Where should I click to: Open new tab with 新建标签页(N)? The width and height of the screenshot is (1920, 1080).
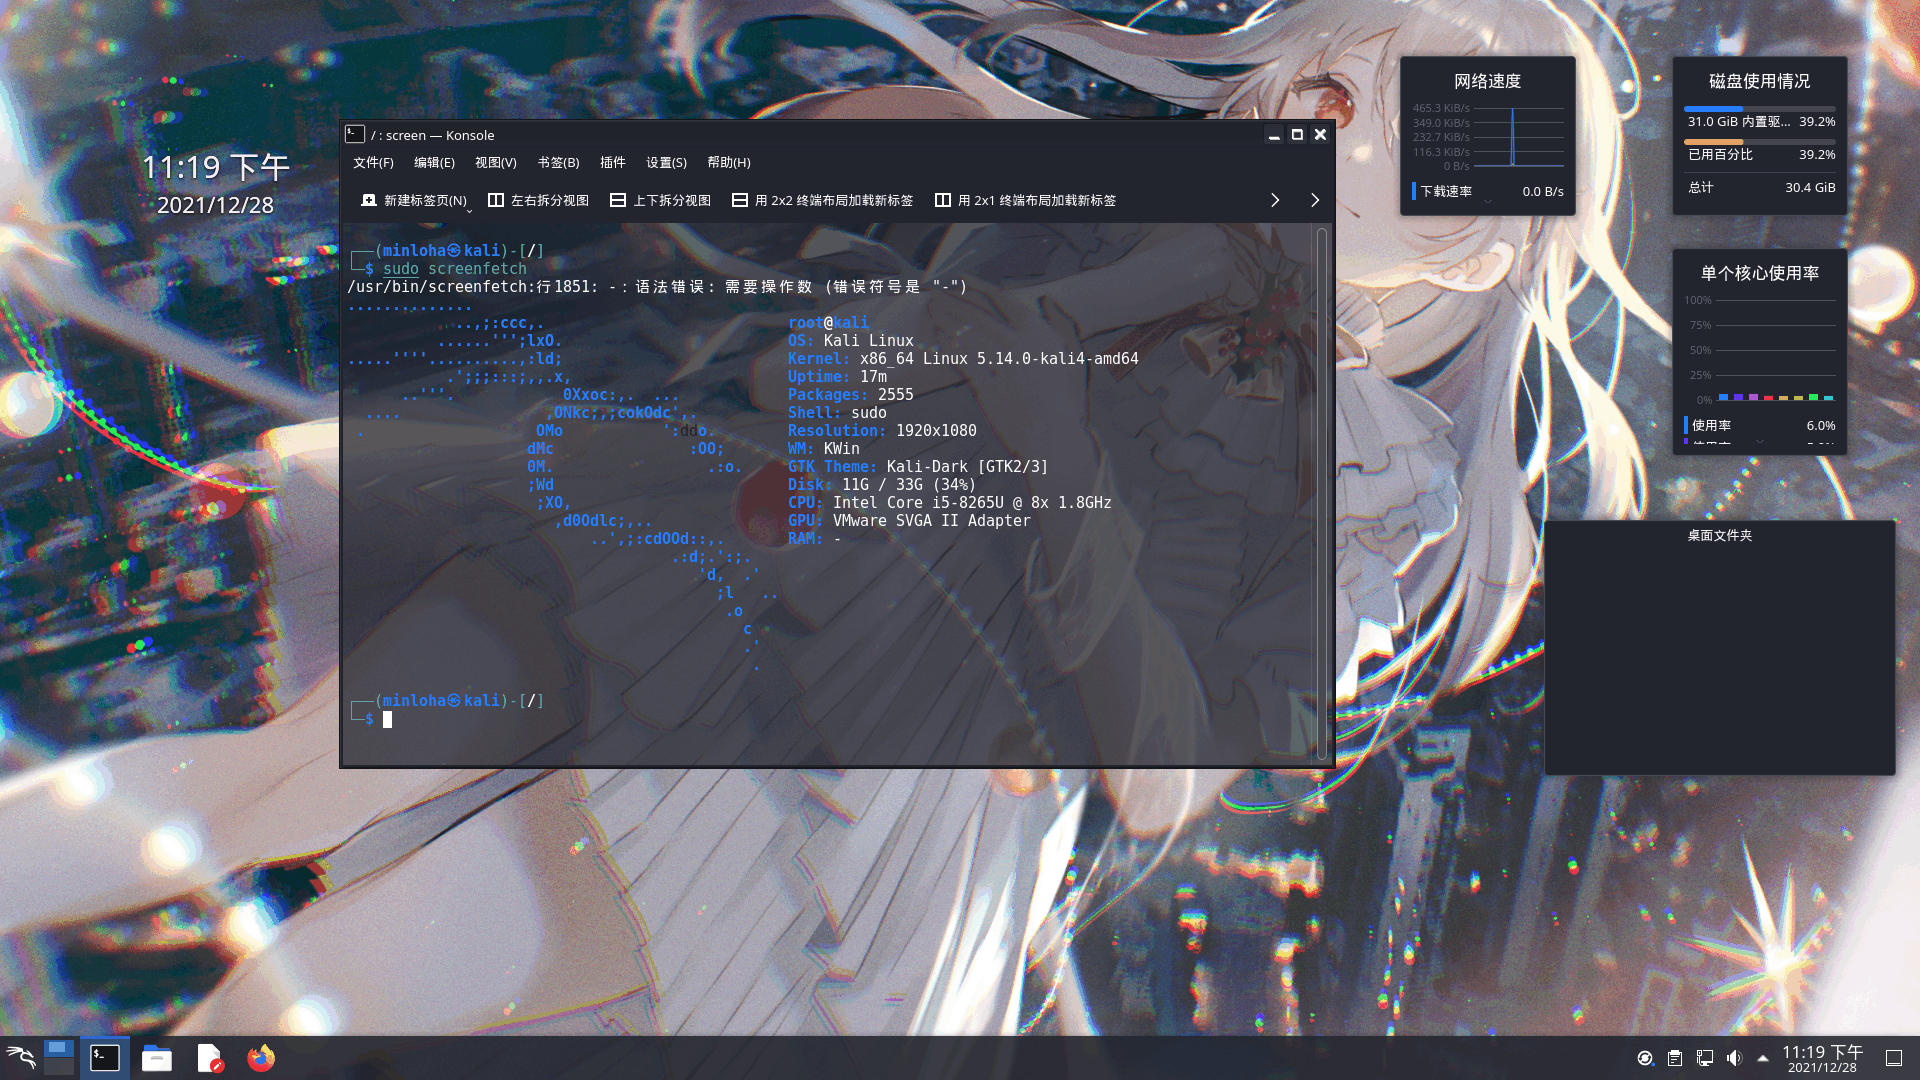[x=415, y=200]
